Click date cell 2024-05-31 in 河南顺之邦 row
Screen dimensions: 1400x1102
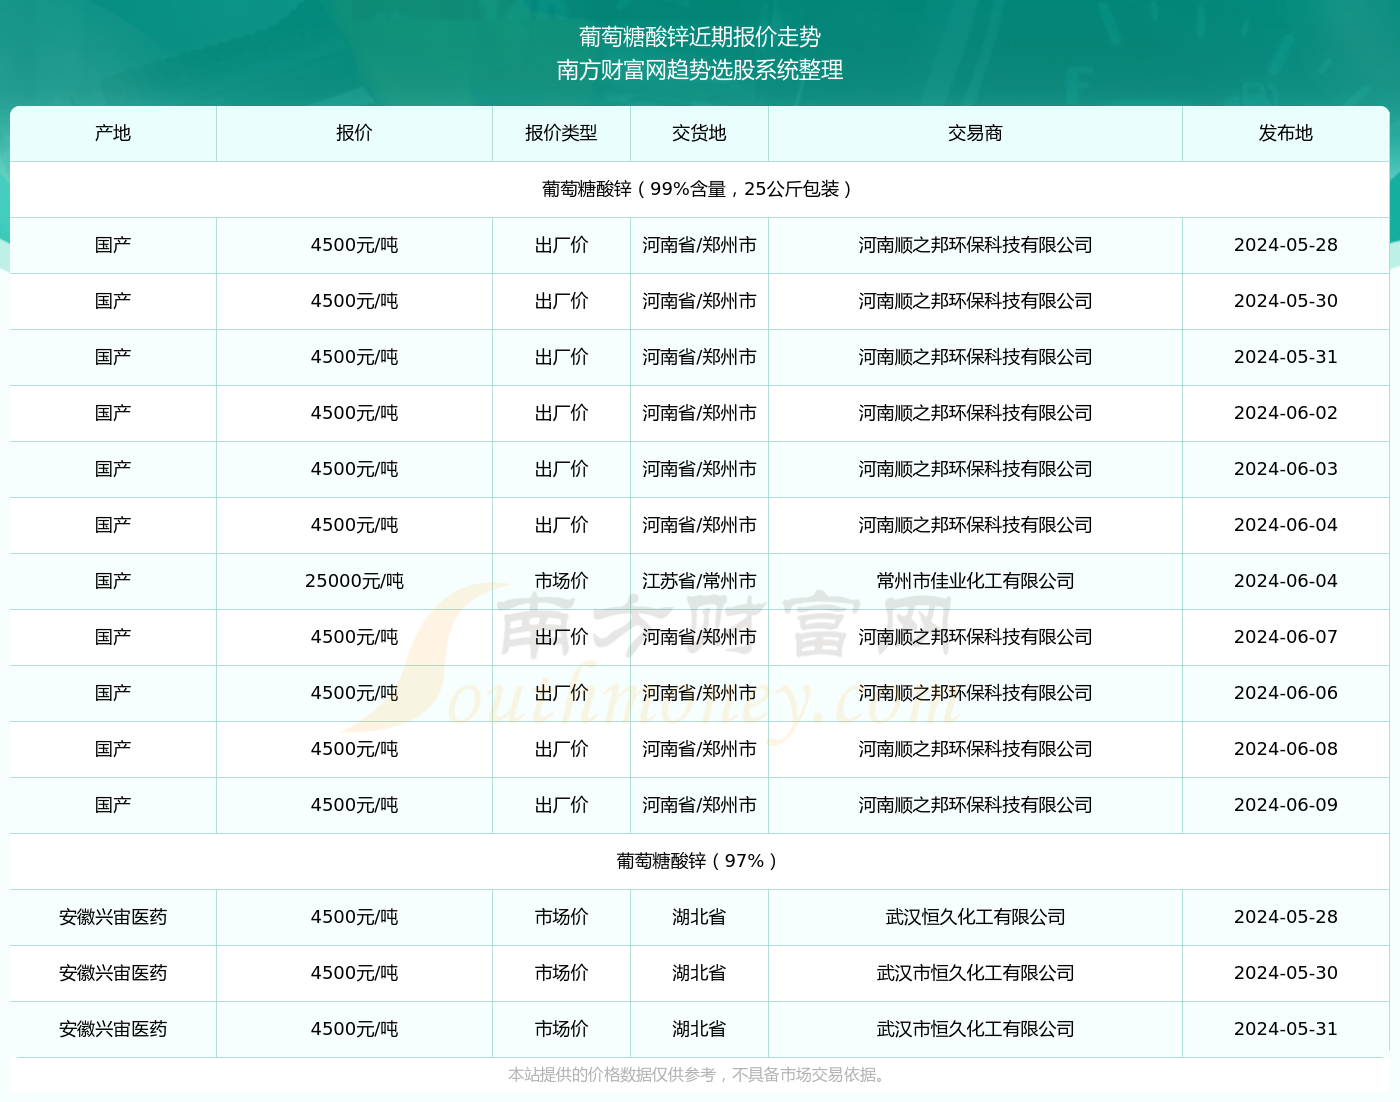(x=1286, y=357)
